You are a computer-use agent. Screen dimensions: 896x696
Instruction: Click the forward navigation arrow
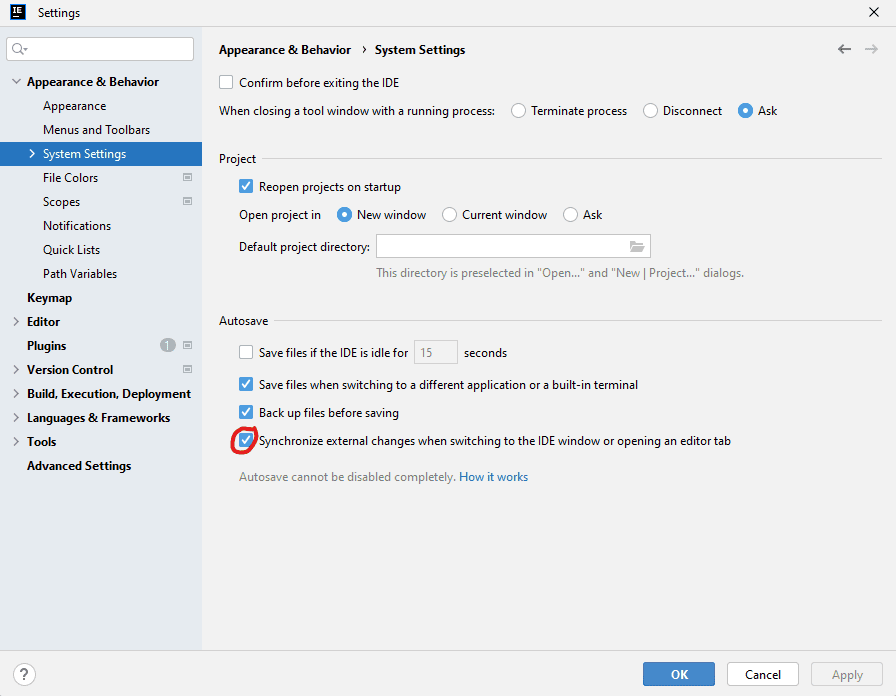871,49
